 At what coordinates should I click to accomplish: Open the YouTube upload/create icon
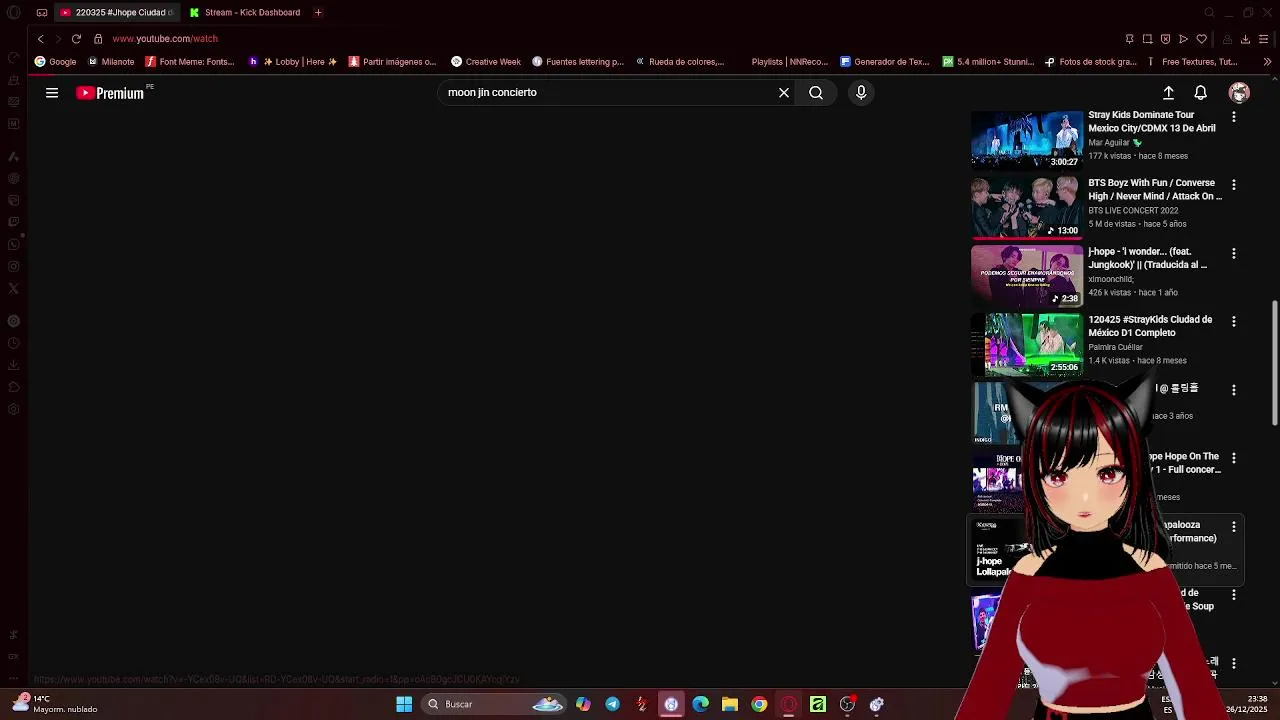[1168, 93]
